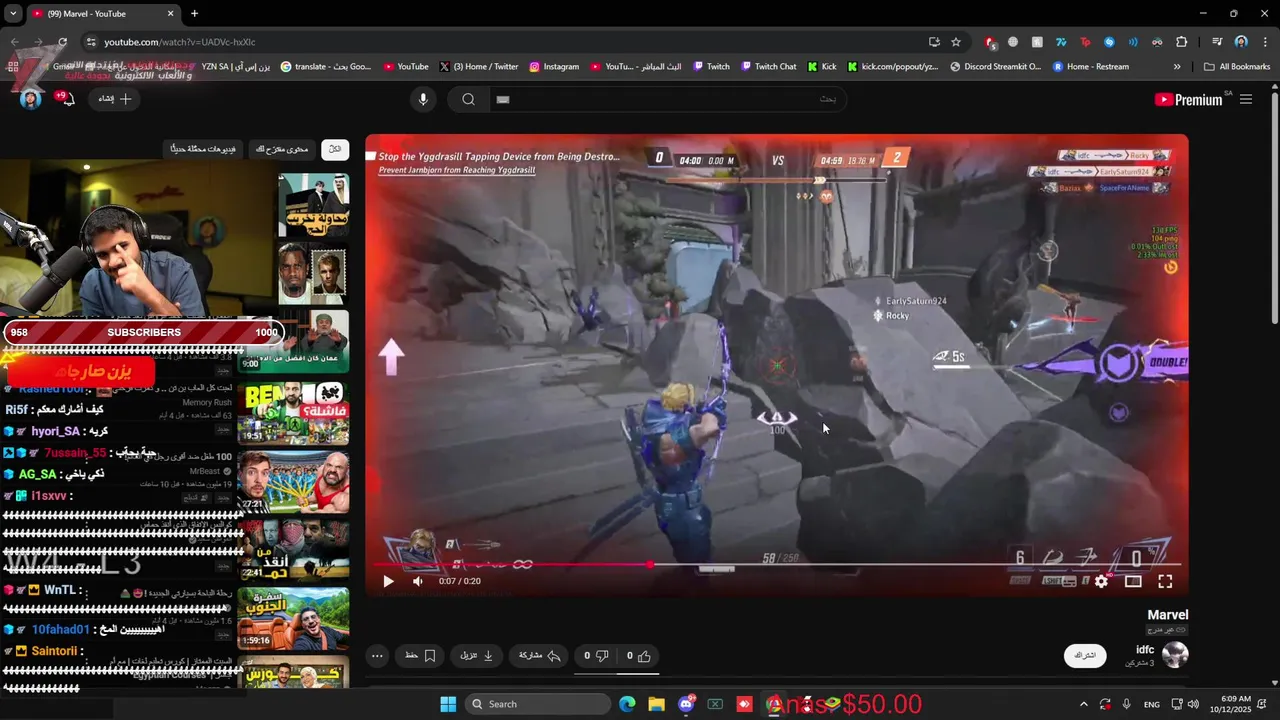
Task: Open the Discord Streamkit bookmark
Action: (x=996, y=67)
